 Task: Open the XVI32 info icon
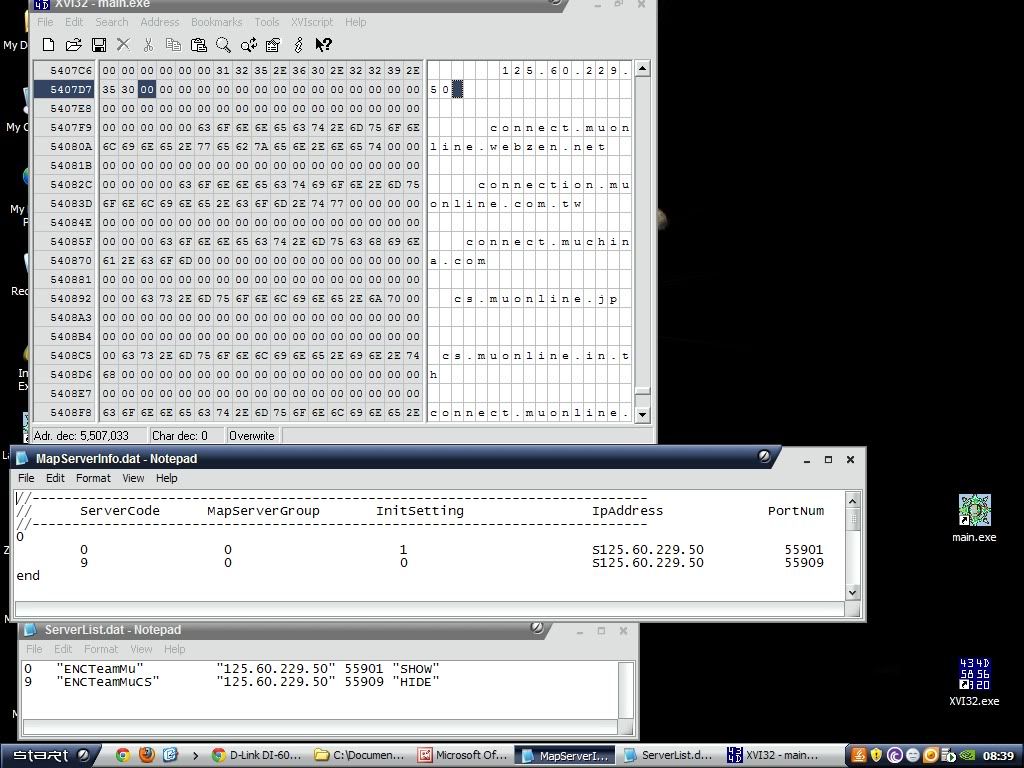click(298, 44)
